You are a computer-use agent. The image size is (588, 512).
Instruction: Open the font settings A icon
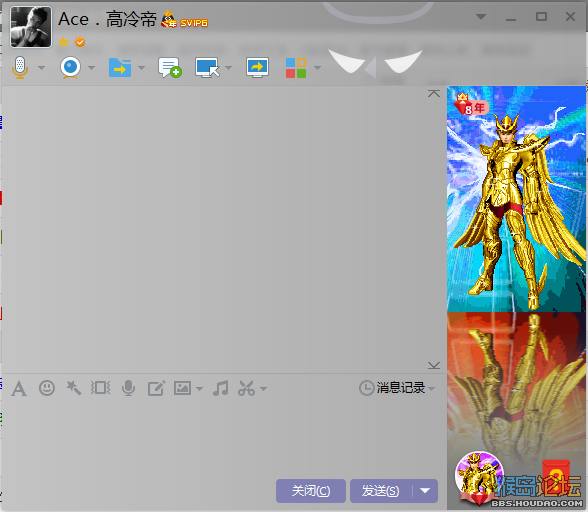(x=19, y=389)
